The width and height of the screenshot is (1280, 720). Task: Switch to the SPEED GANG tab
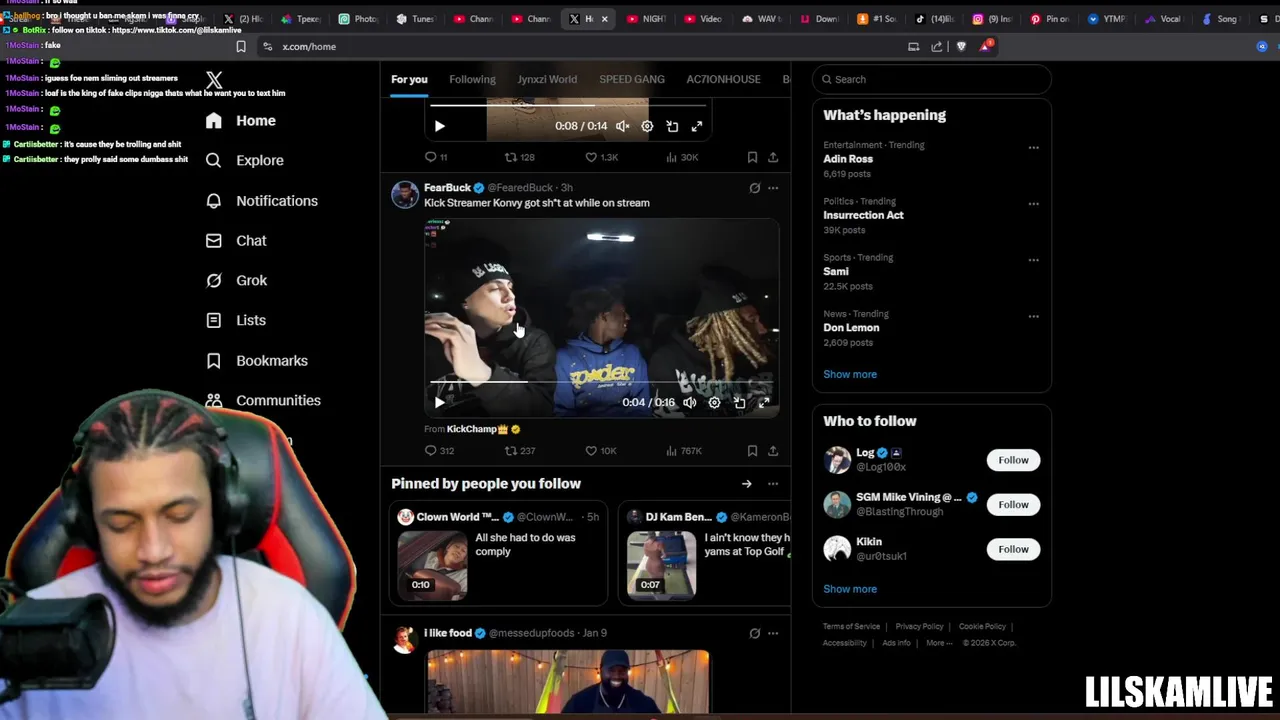click(632, 79)
